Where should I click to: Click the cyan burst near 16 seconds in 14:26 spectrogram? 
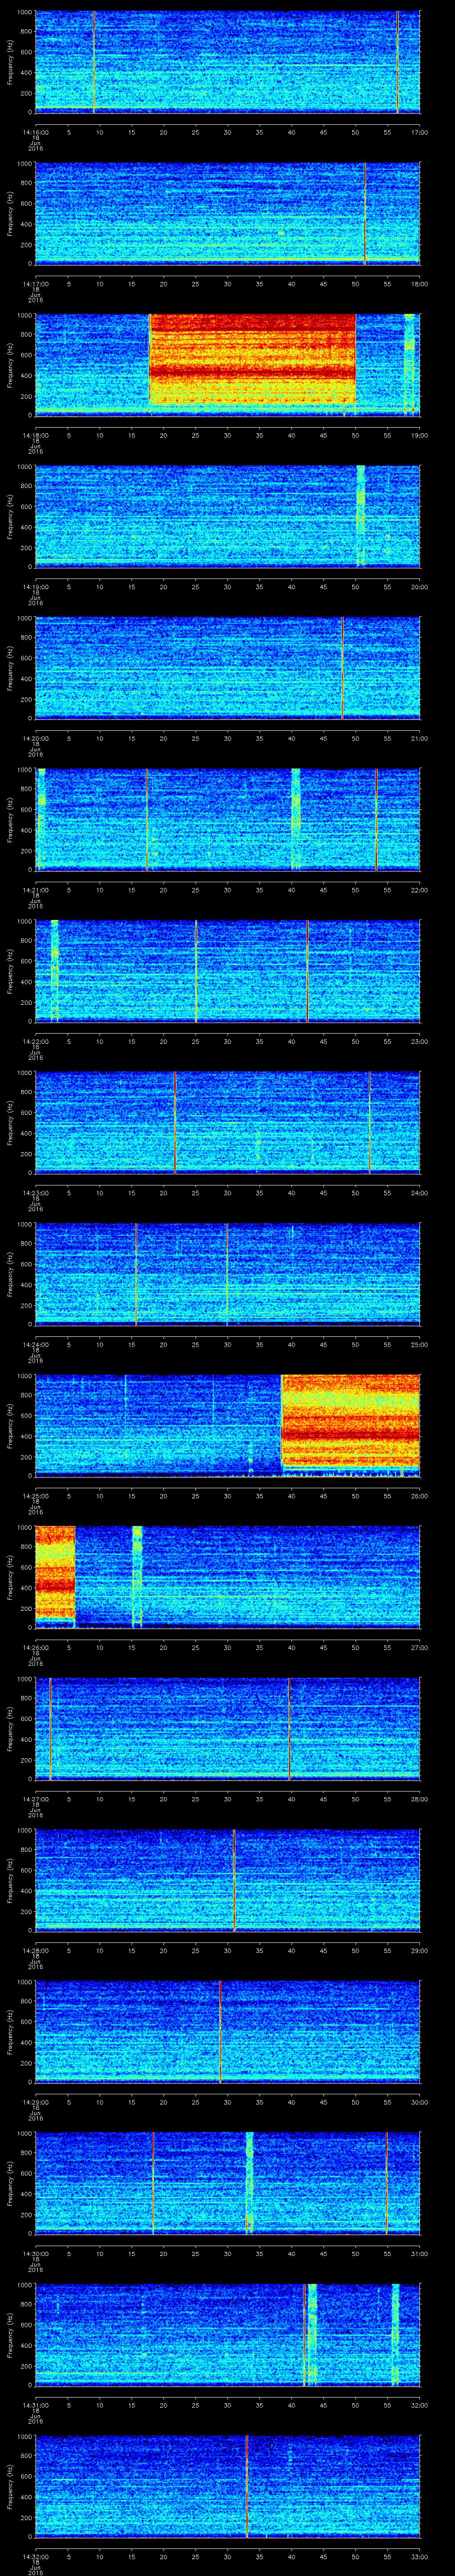(137, 1577)
